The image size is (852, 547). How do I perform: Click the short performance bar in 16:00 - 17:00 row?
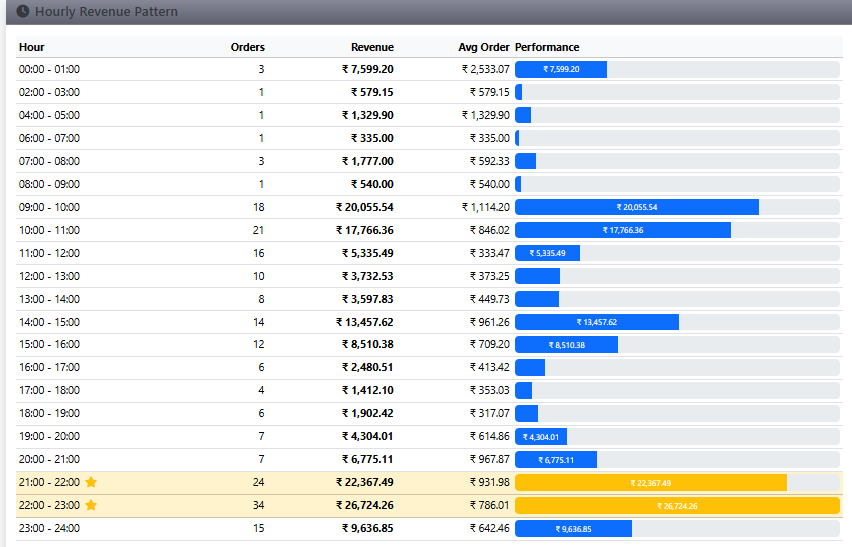pyautogui.click(x=530, y=368)
